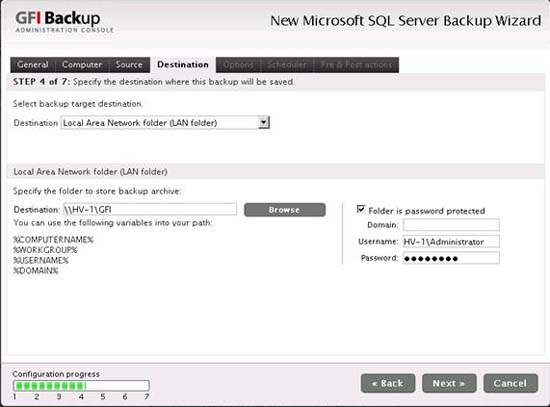
Task: Open the Source tab
Action: pyautogui.click(x=129, y=65)
